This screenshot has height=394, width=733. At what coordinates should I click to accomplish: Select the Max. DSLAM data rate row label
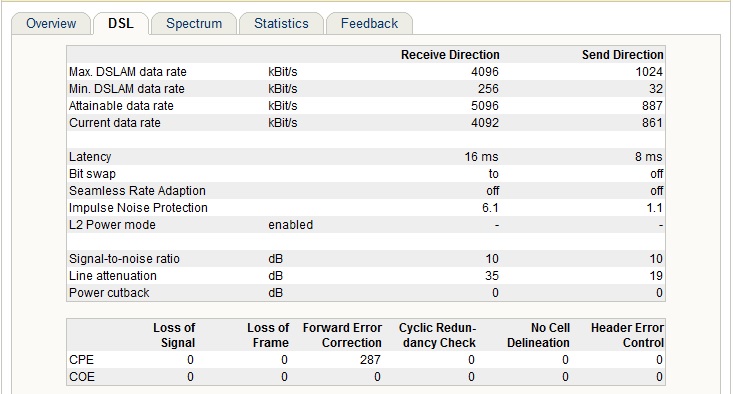[128, 72]
